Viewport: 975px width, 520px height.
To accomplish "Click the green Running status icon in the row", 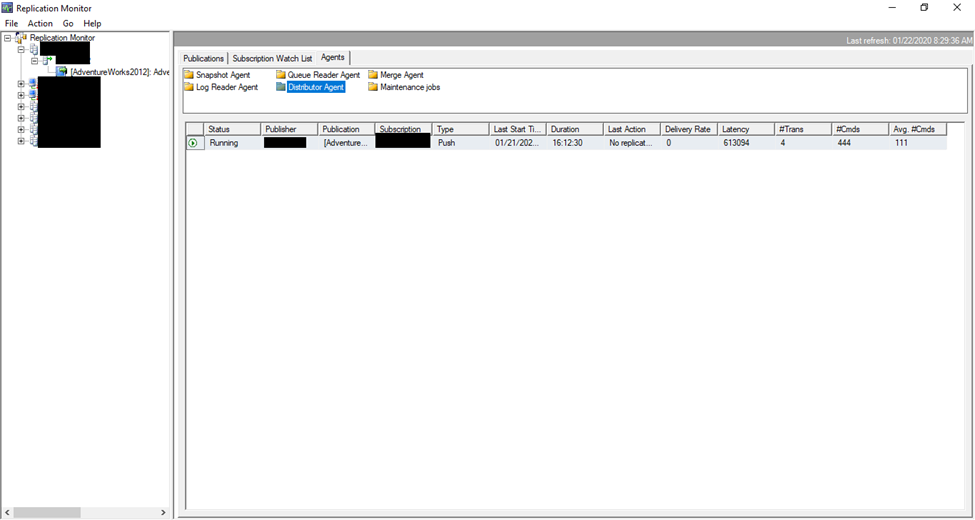I will pos(193,142).
